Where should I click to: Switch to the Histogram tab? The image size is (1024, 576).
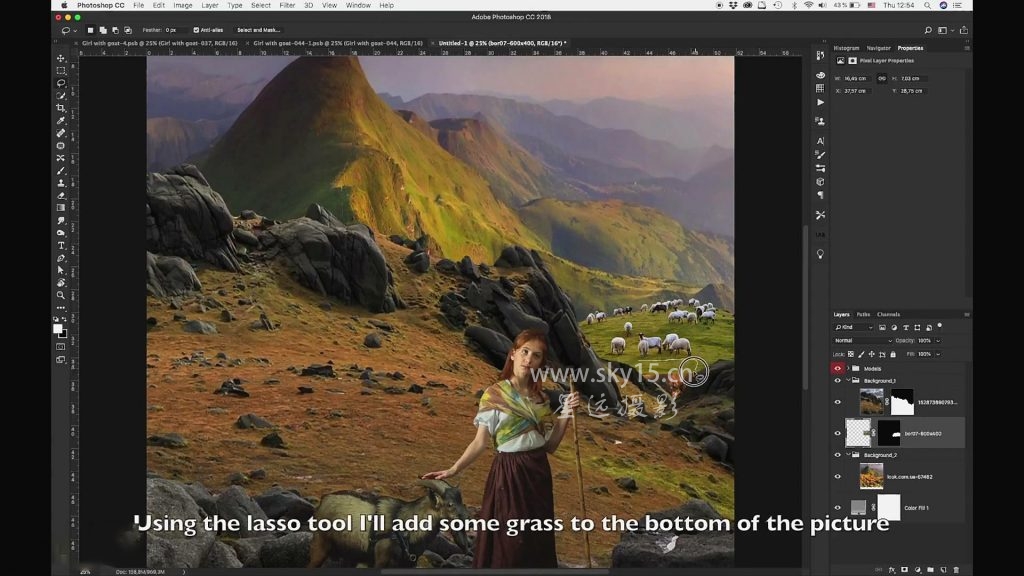tap(846, 48)
